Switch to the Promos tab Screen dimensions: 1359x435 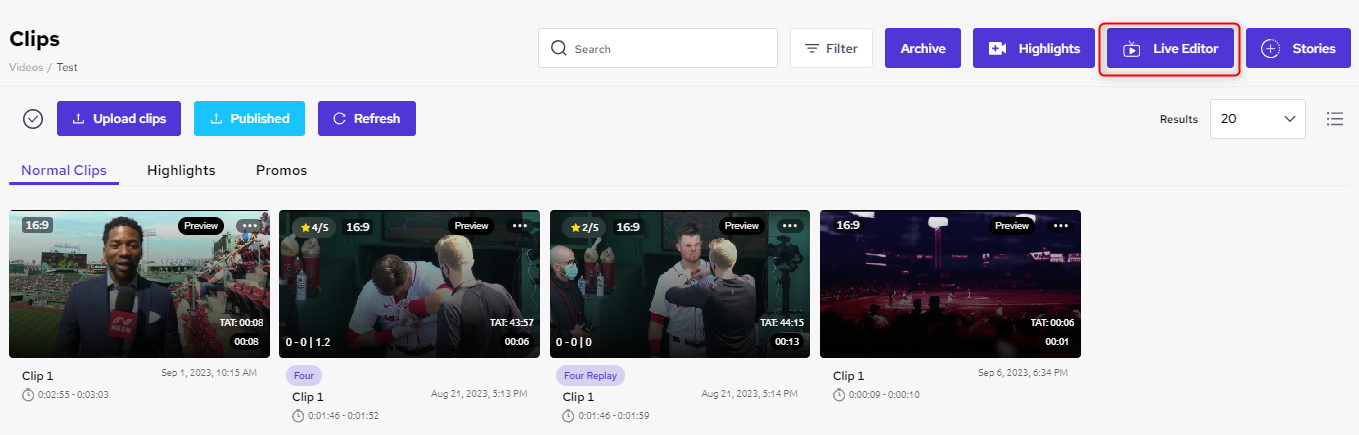pyautogui.click(x=281, y=170)
